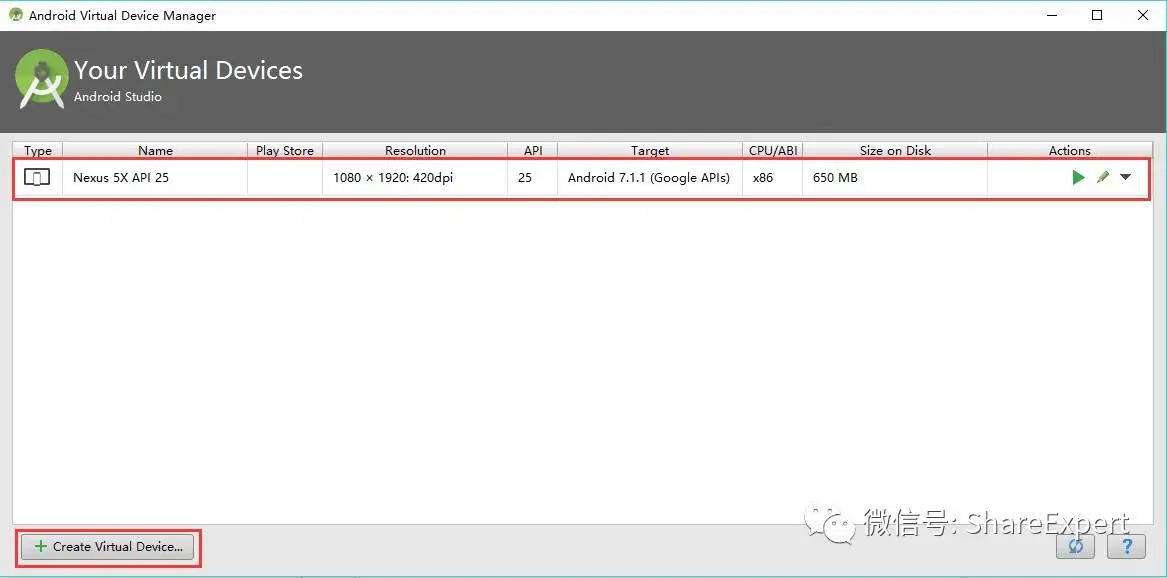Open the help question mark button
Screen dimensions: 1167x578
tap(1126, 547)
